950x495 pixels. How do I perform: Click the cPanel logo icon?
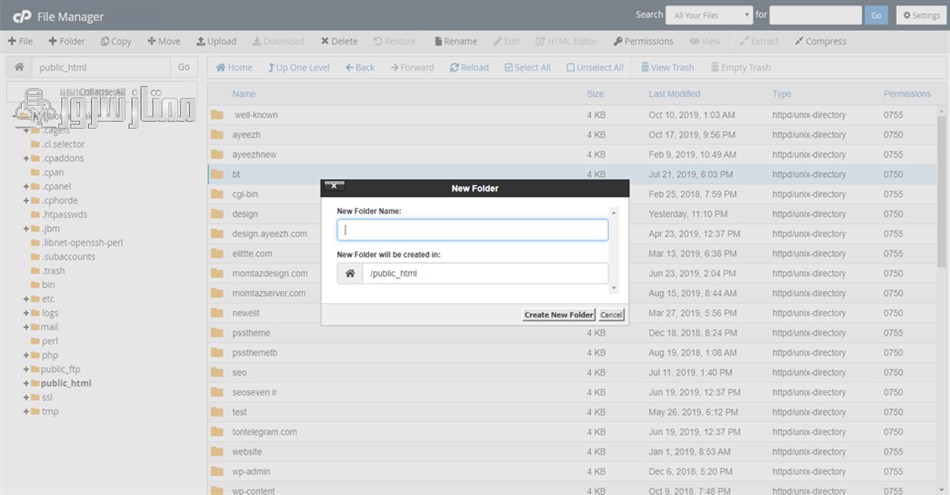22,16
